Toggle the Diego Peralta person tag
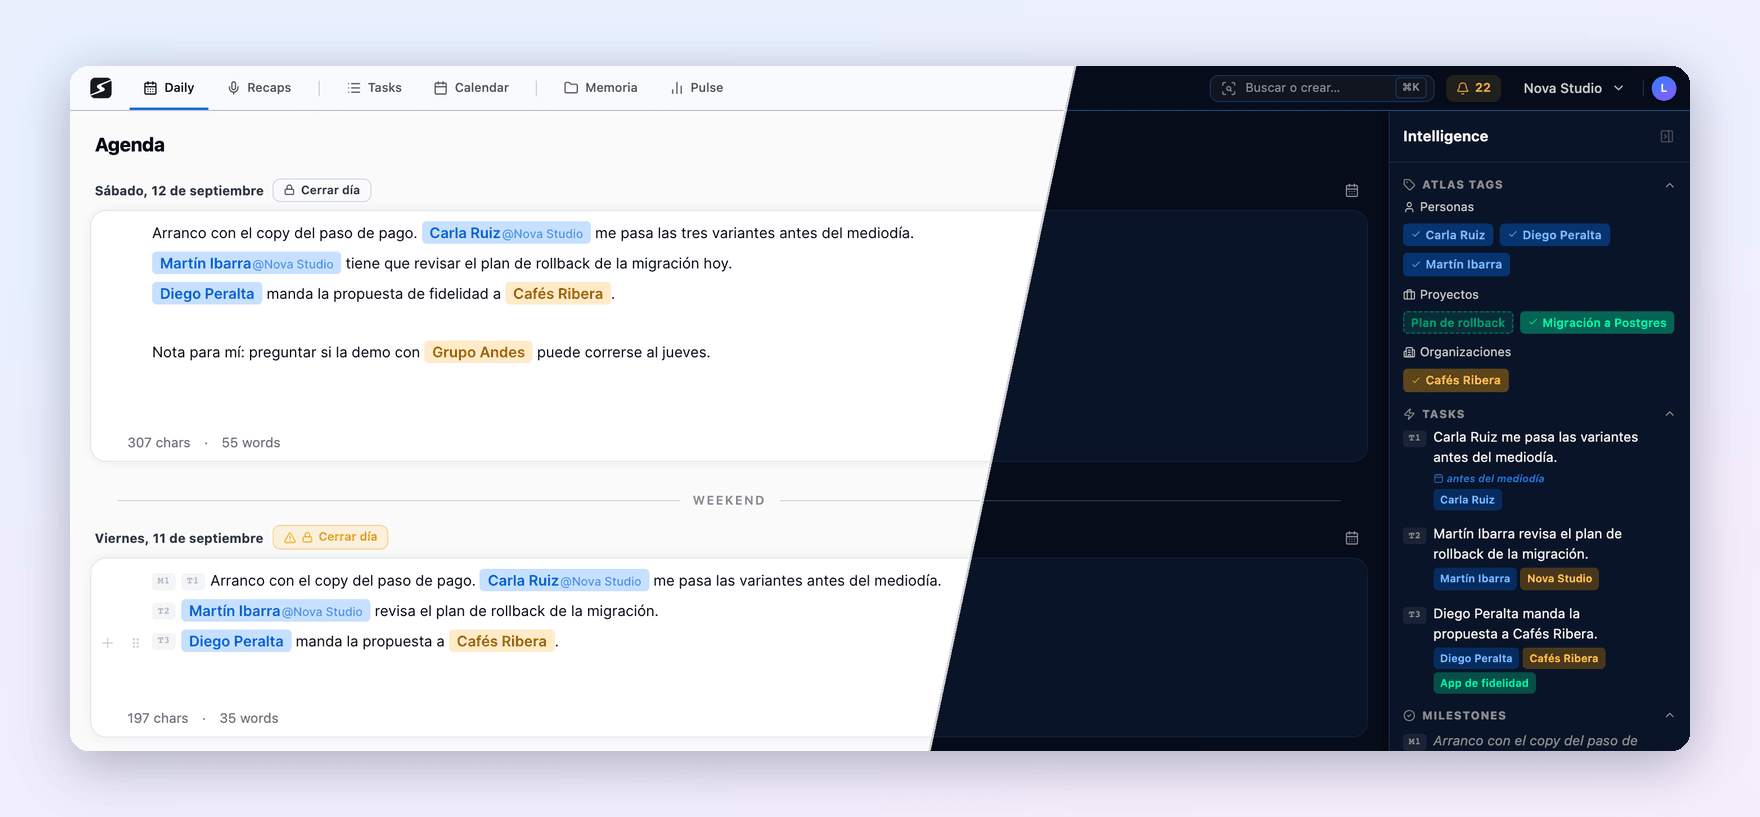1760x817 pixels. pos(1555,235)
